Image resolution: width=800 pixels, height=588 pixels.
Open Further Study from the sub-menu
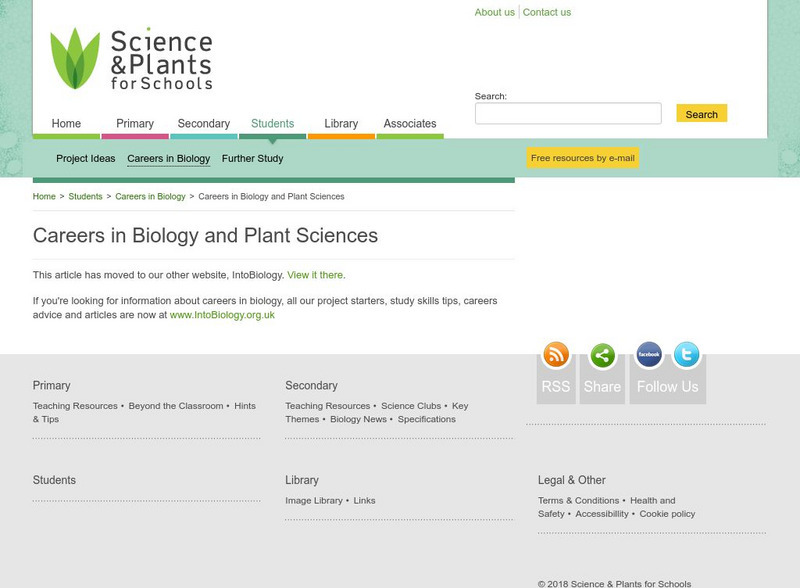[x=251, y=157]
